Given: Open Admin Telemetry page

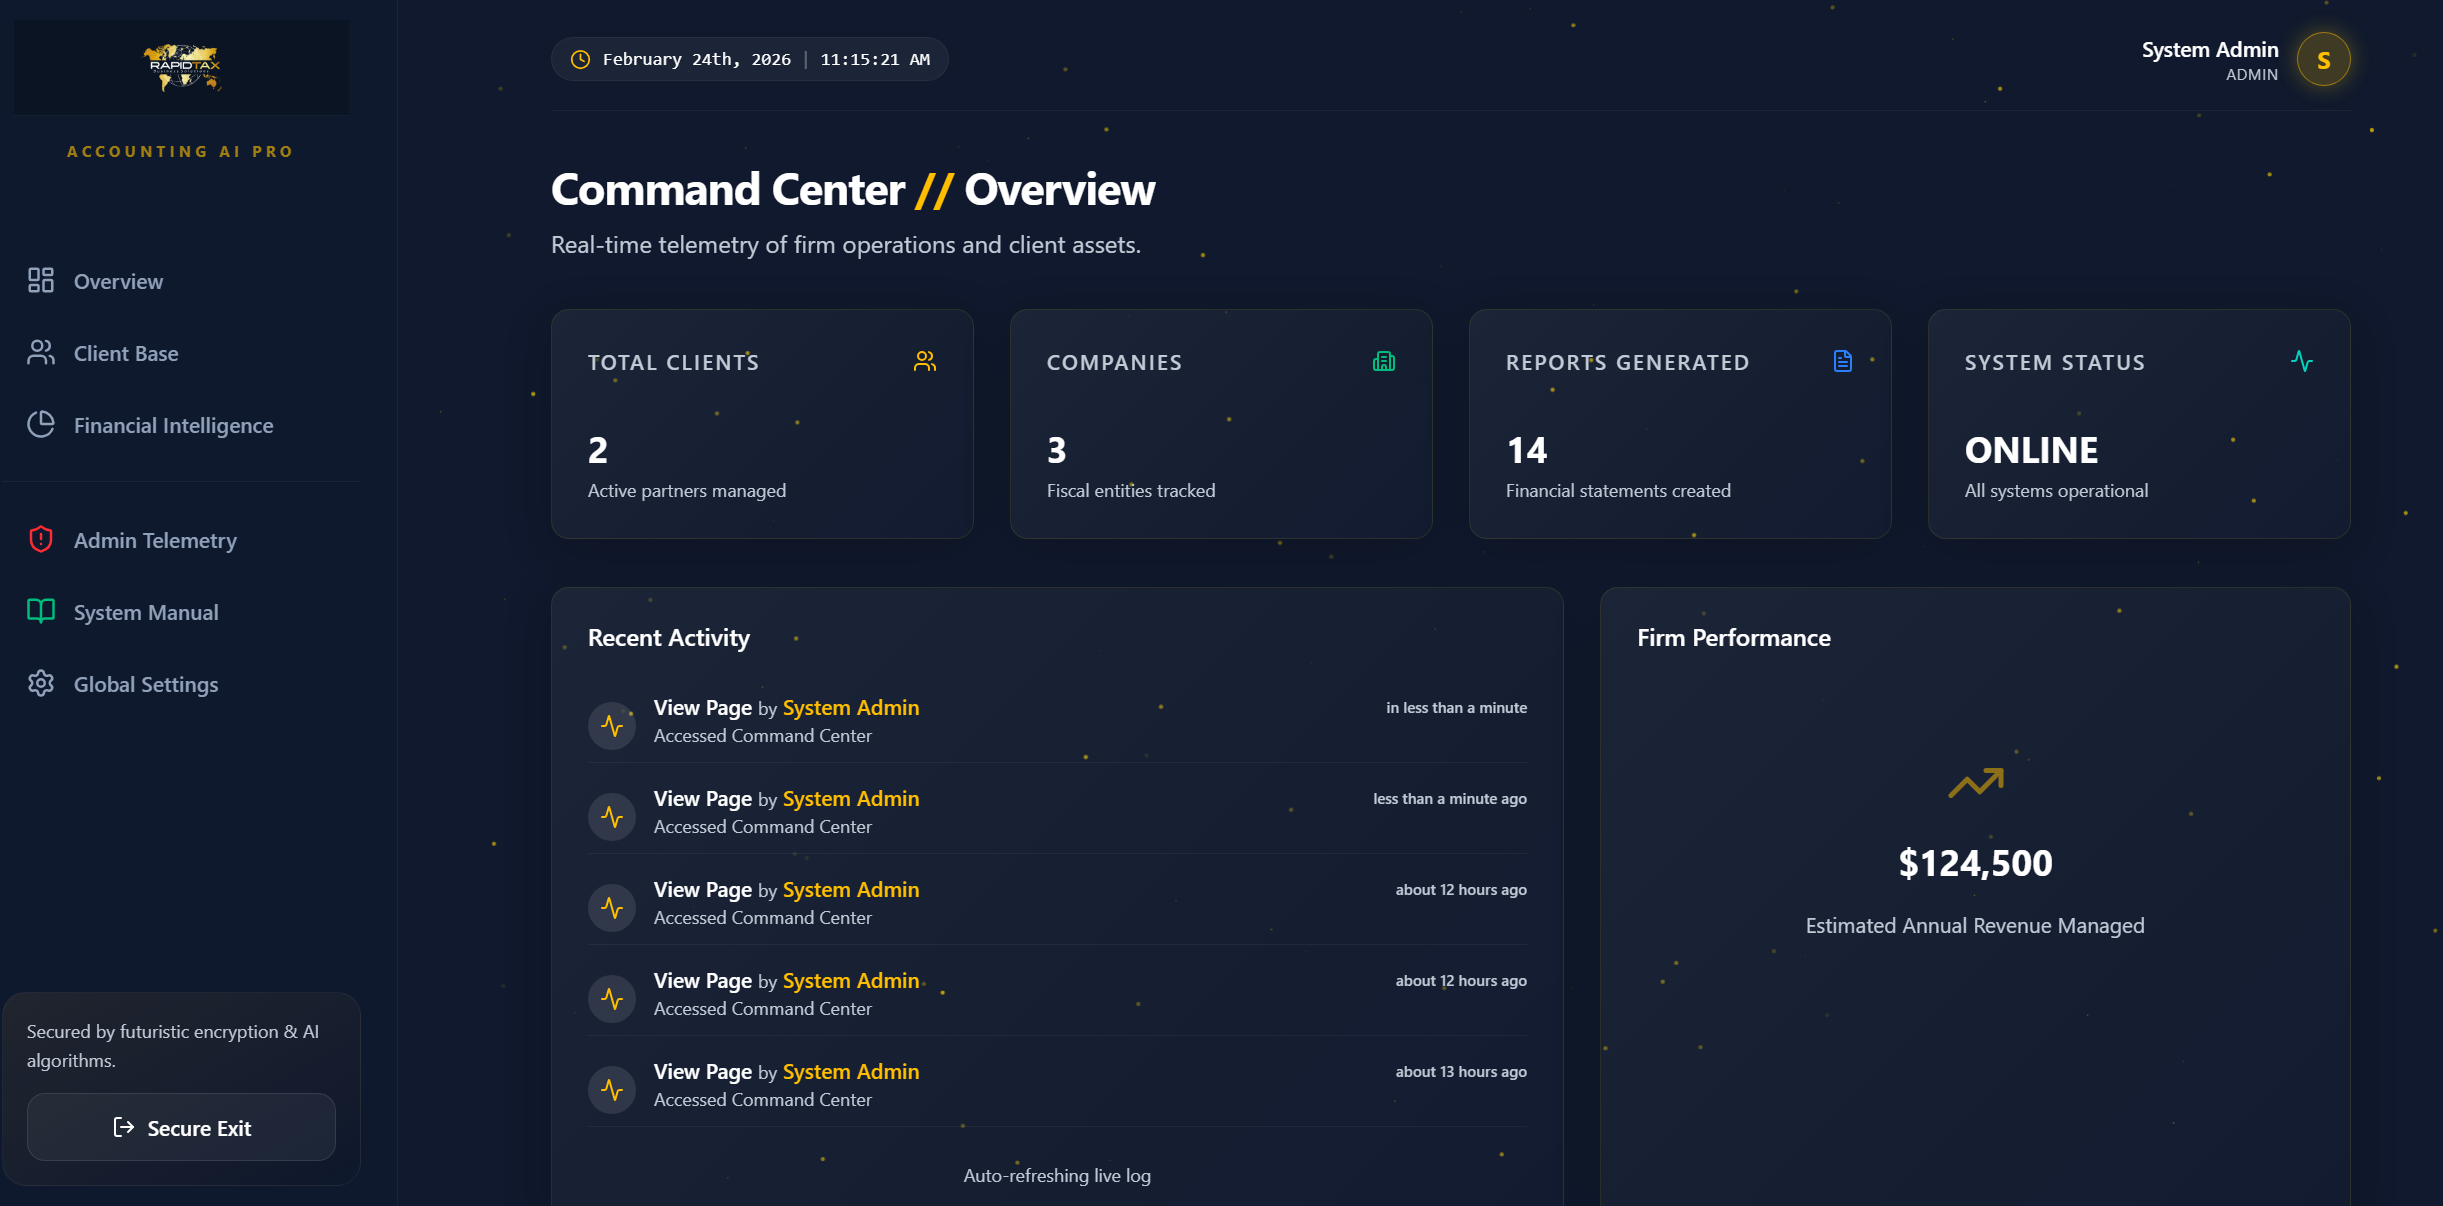Looking at the screenshot, I should [155, 540].
